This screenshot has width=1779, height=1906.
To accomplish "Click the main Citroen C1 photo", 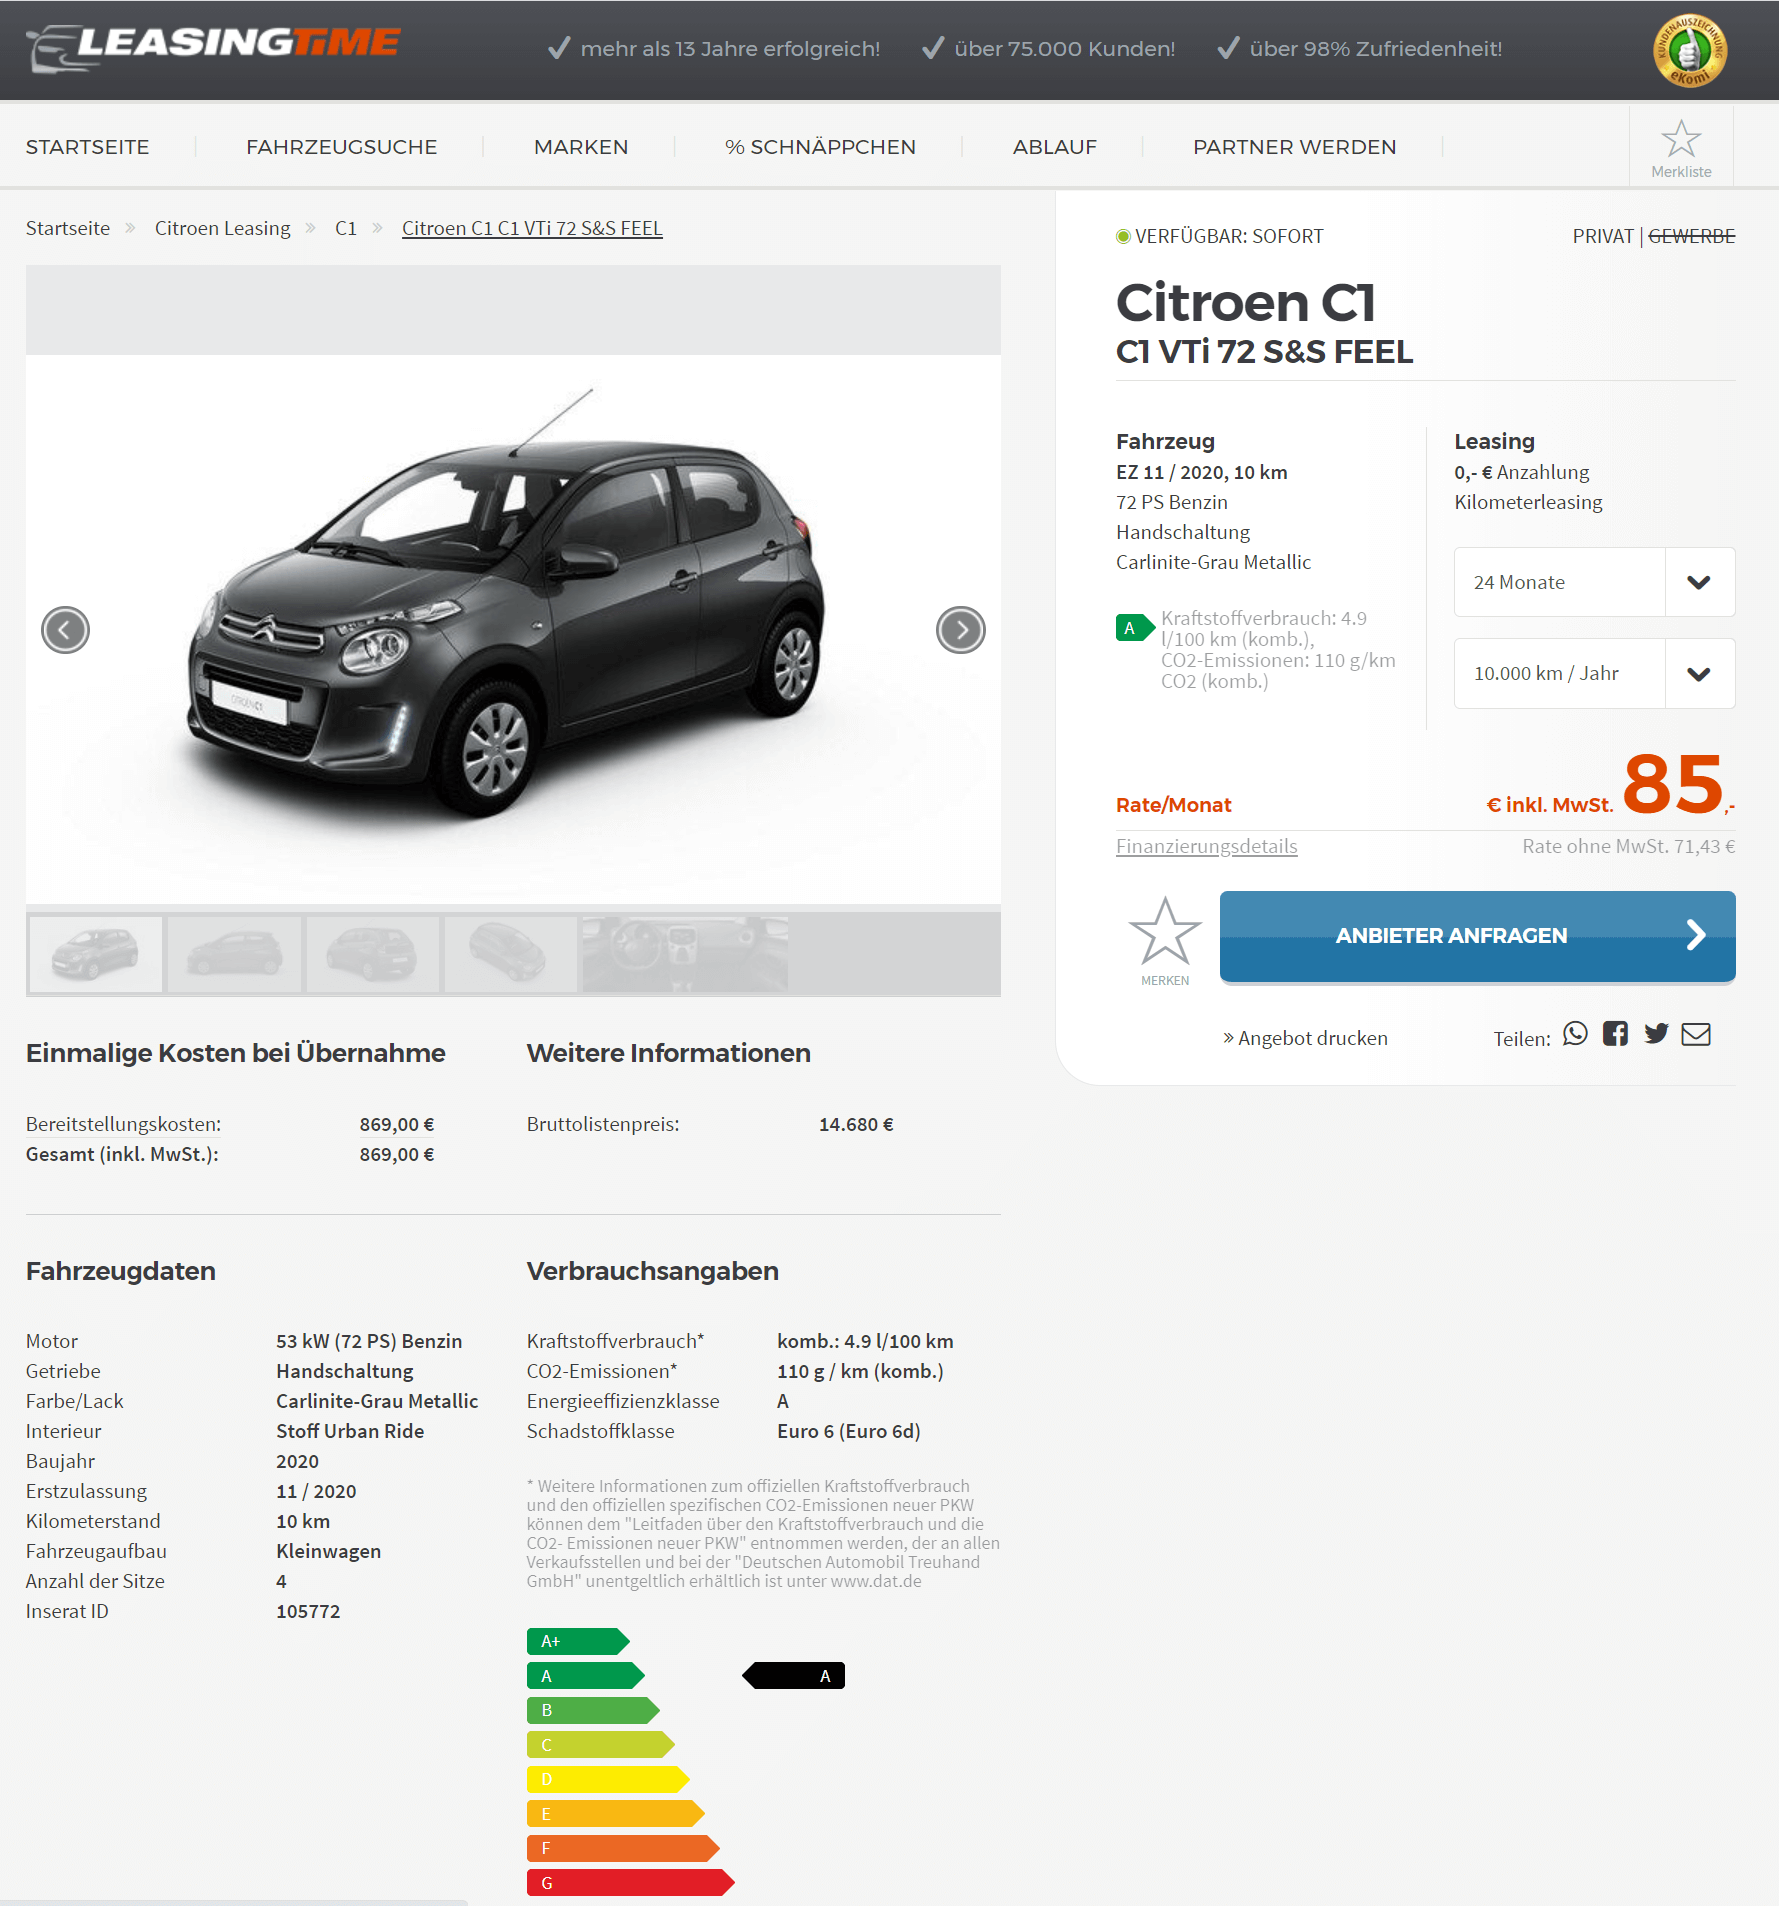I will [513, 630].
